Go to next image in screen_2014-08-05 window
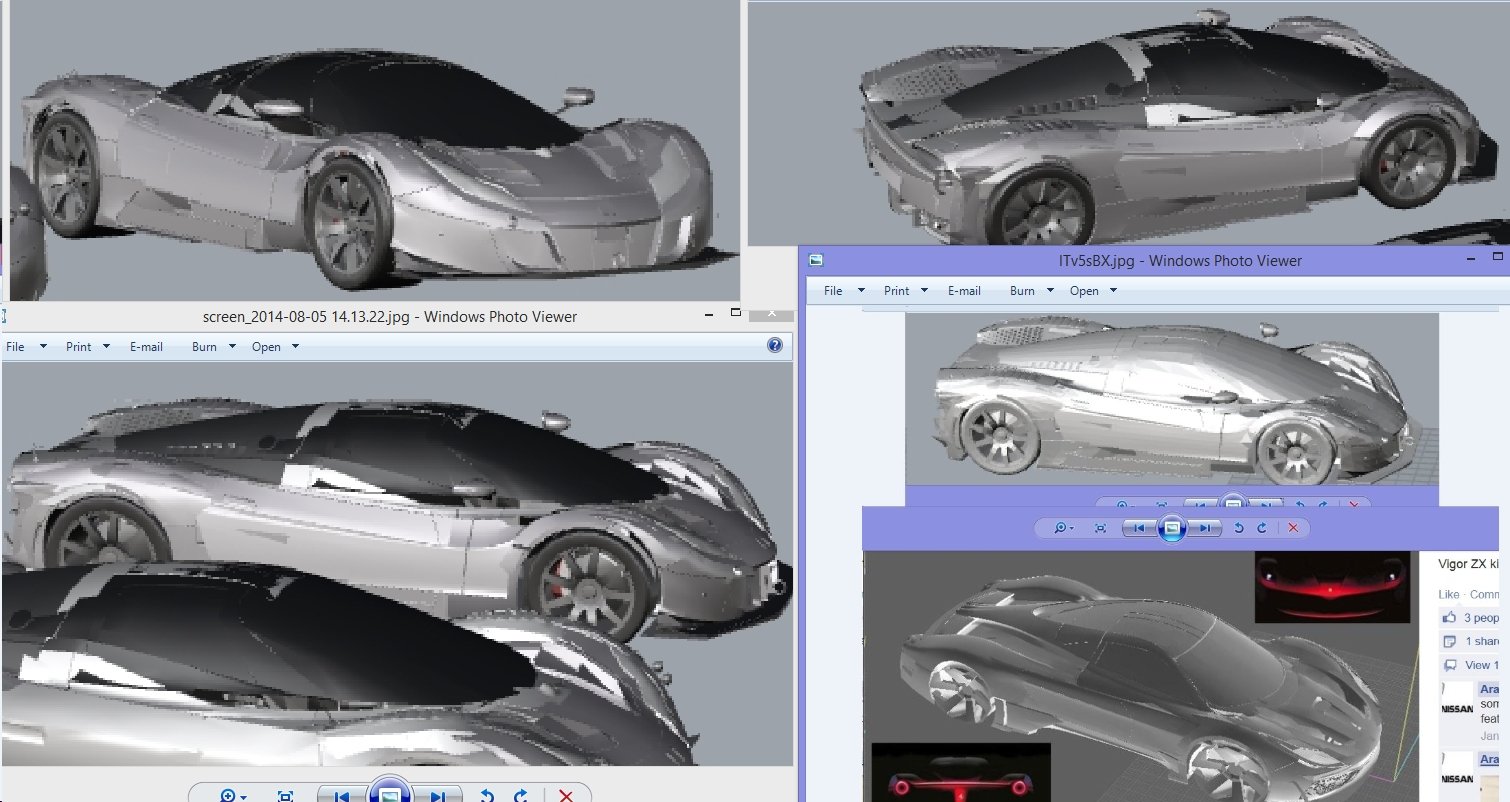The image size is (1510, 802). pyautogui.click(x=438, y=796)
